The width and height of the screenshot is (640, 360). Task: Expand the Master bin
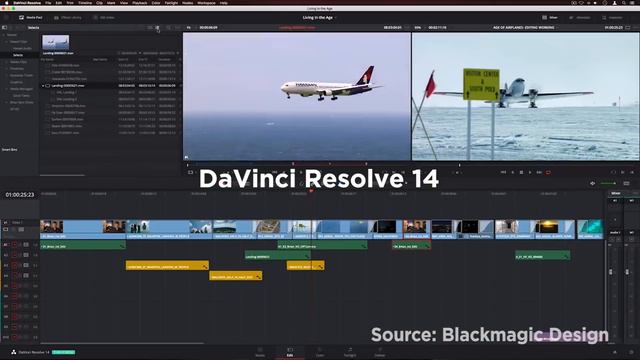pos(4,35)
